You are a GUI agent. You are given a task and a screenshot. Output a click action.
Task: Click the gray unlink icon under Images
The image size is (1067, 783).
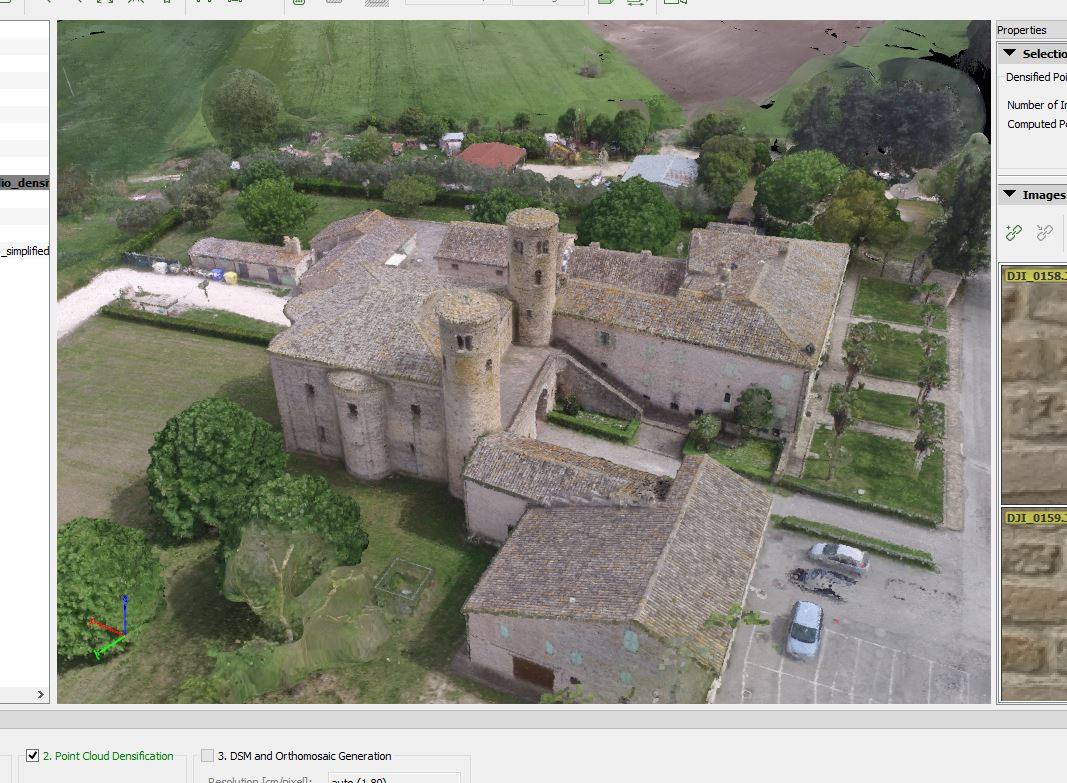click(x=1045, y=233)
